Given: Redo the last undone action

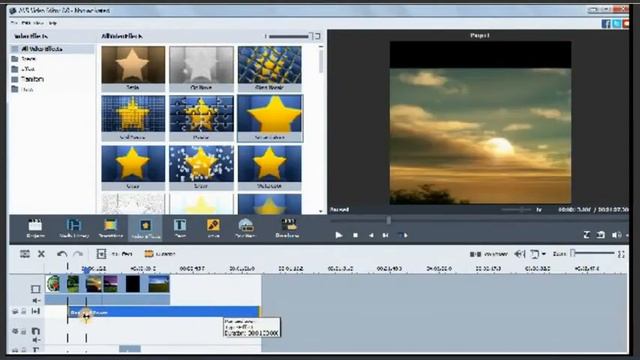Looking at the screenshot, I should (78, 254).
